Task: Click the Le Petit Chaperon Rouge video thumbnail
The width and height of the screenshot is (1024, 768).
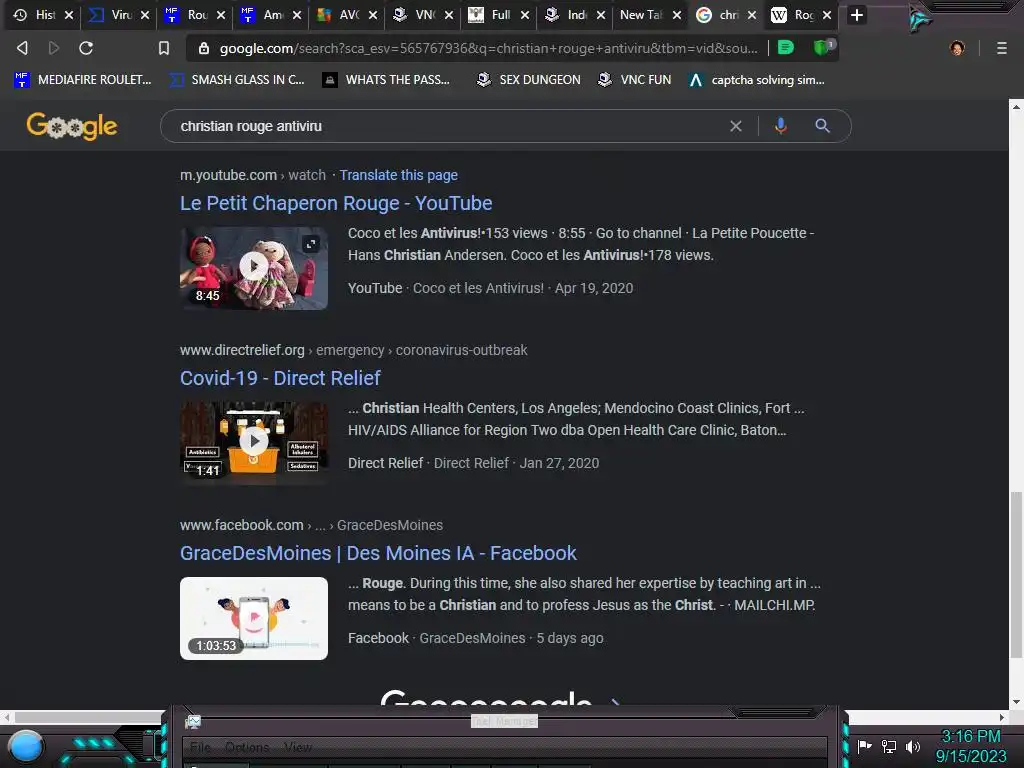Action: tap(253, 268)
